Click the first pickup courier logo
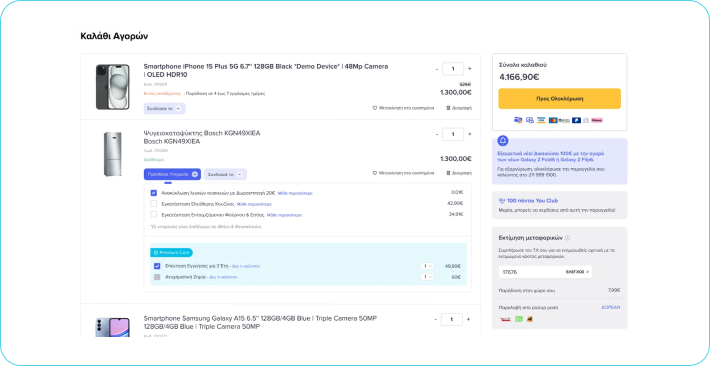710x366 pixels. [505, 319]
